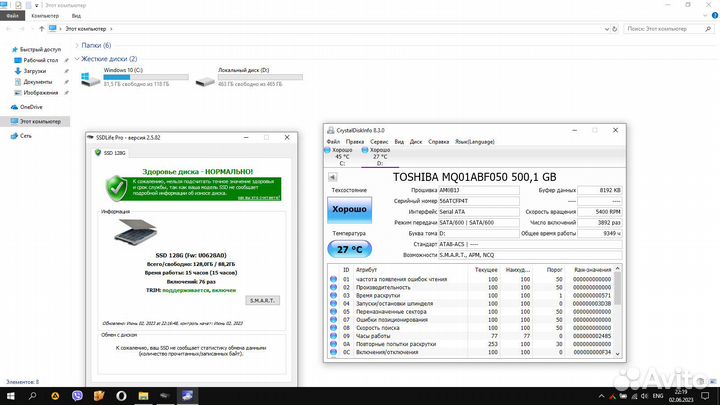Open the Язык(Language) menu
Image resolution: width=720 pixels, height=405 pixels.
click(x=475, y=142)
